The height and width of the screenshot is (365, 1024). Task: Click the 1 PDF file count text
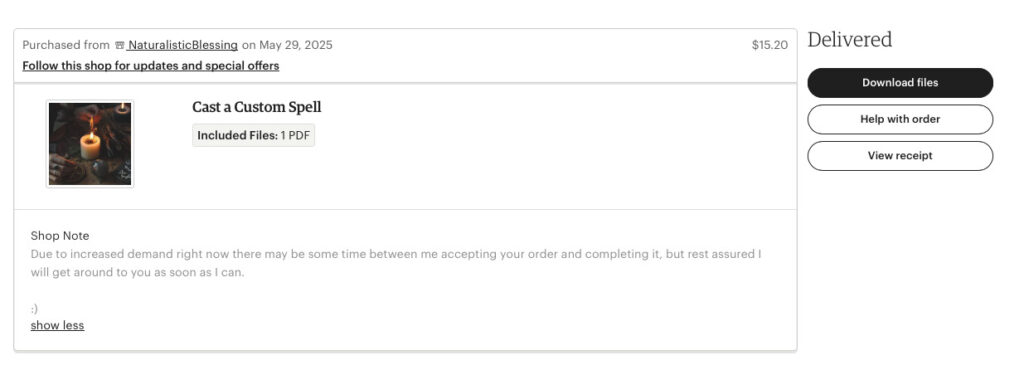coord(295,136)
